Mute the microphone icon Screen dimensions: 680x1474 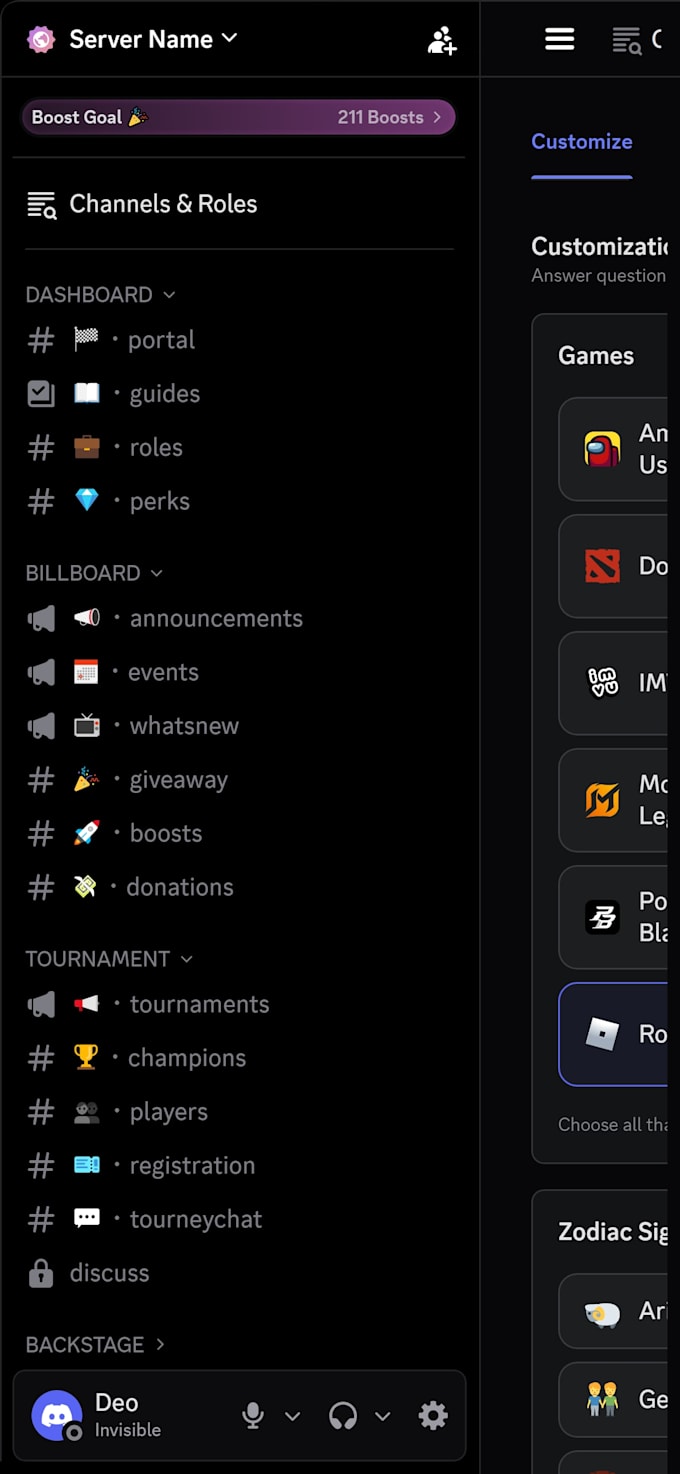tap(253, 1415)
